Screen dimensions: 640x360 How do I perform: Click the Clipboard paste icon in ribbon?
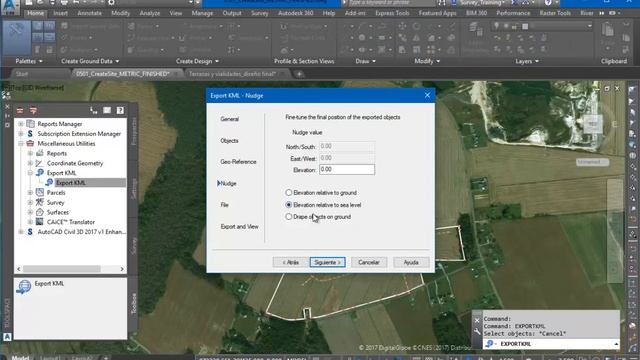[607, 30]
